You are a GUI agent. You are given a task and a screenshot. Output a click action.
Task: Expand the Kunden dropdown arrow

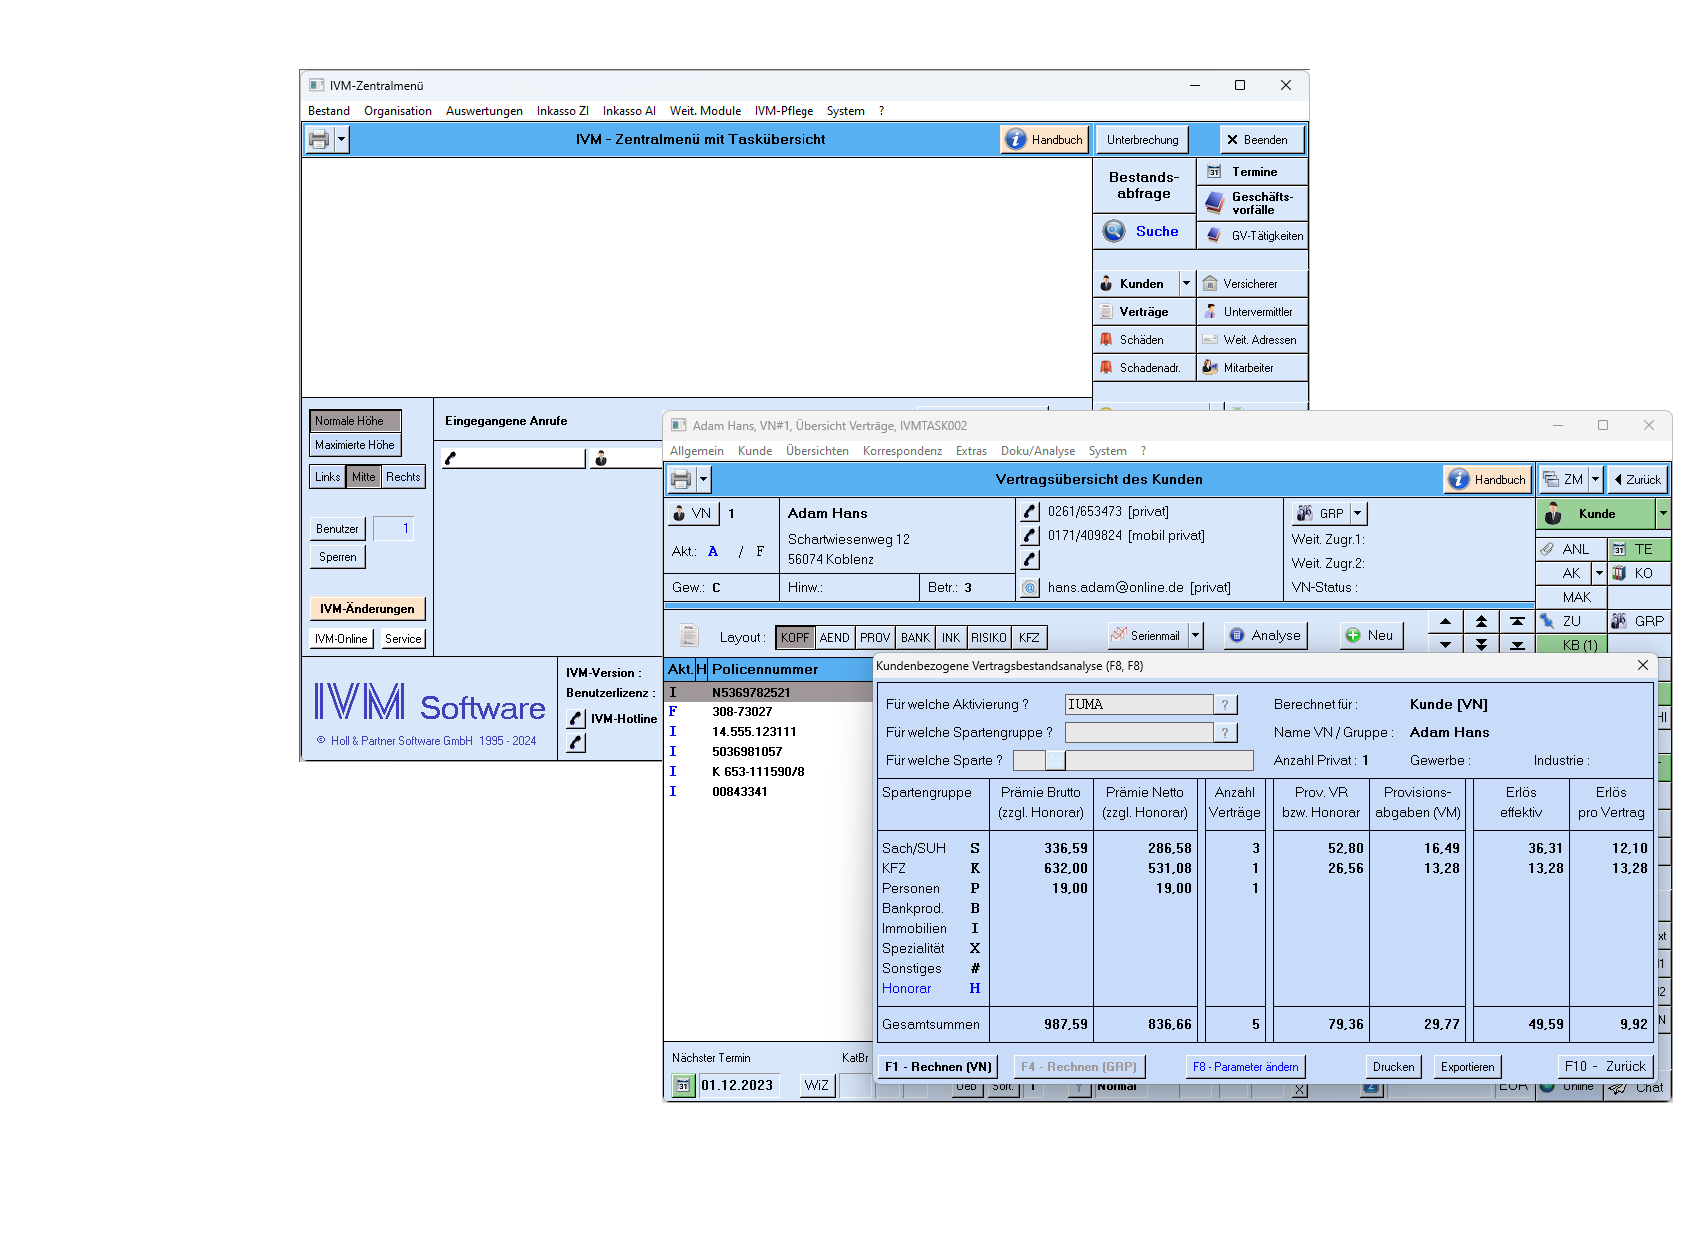pyautogui.click(x=1186, y=284)
